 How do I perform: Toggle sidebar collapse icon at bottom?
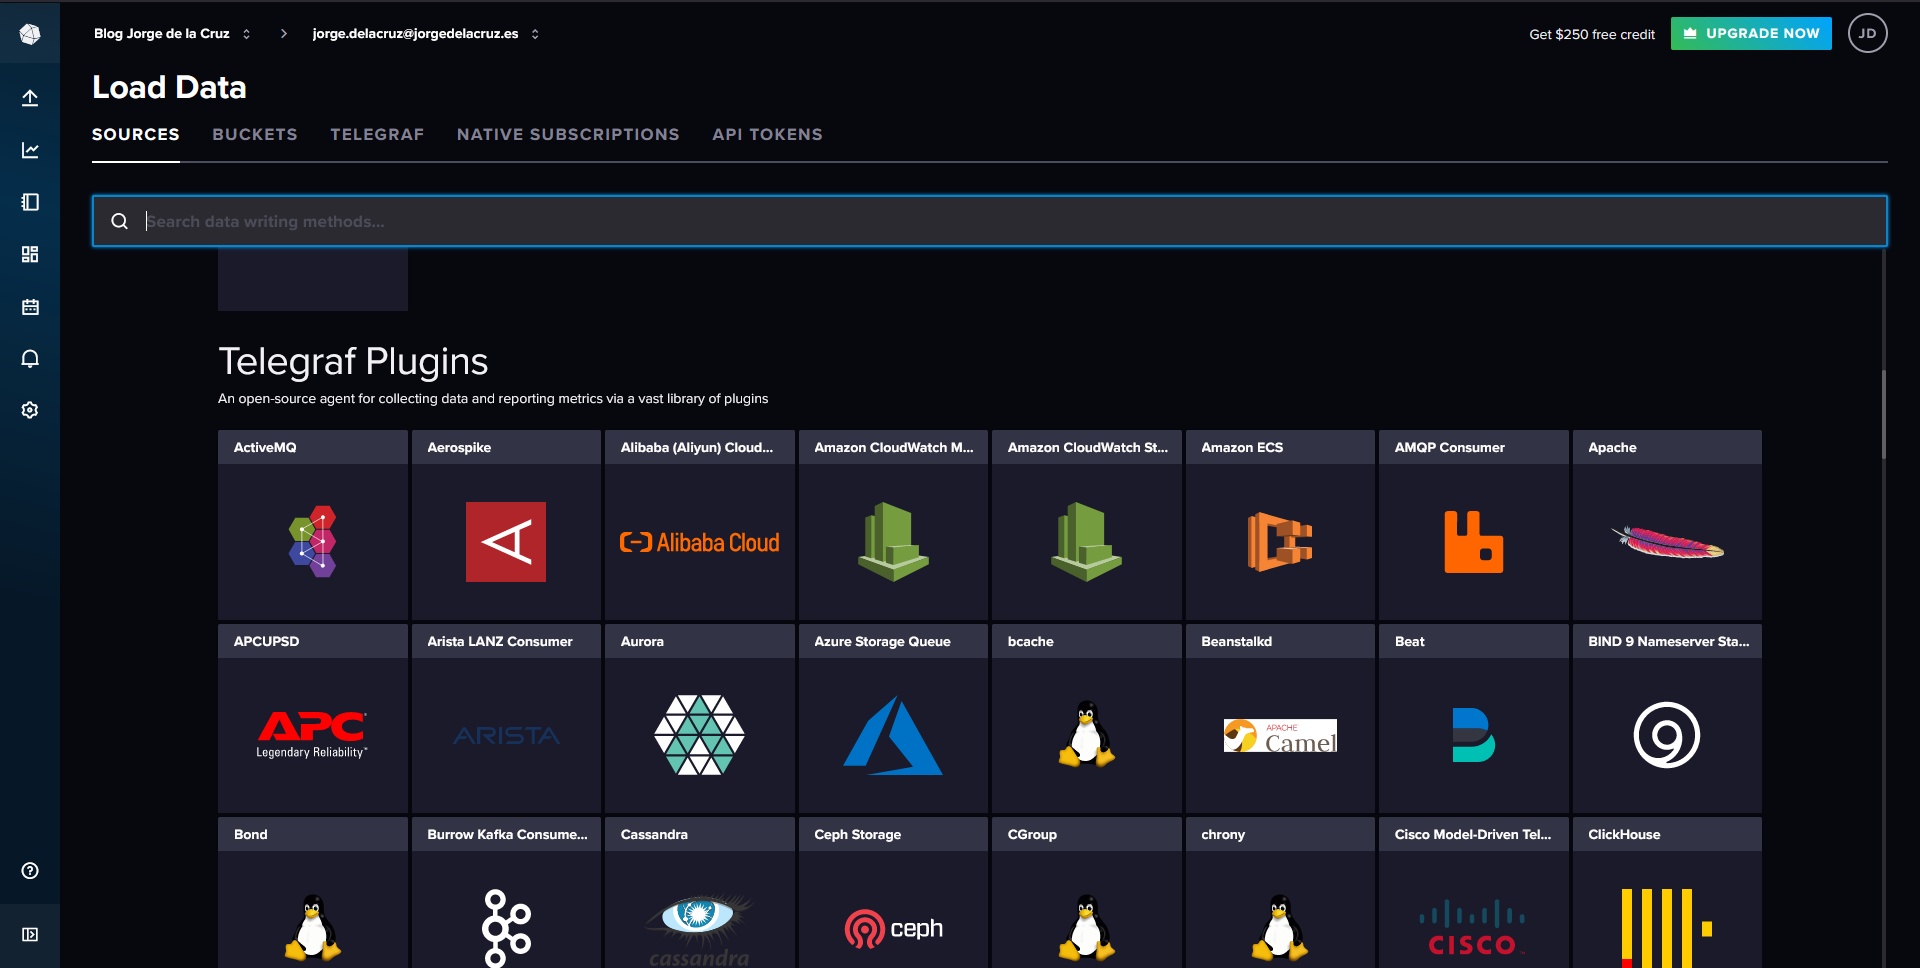pos(30,934)
